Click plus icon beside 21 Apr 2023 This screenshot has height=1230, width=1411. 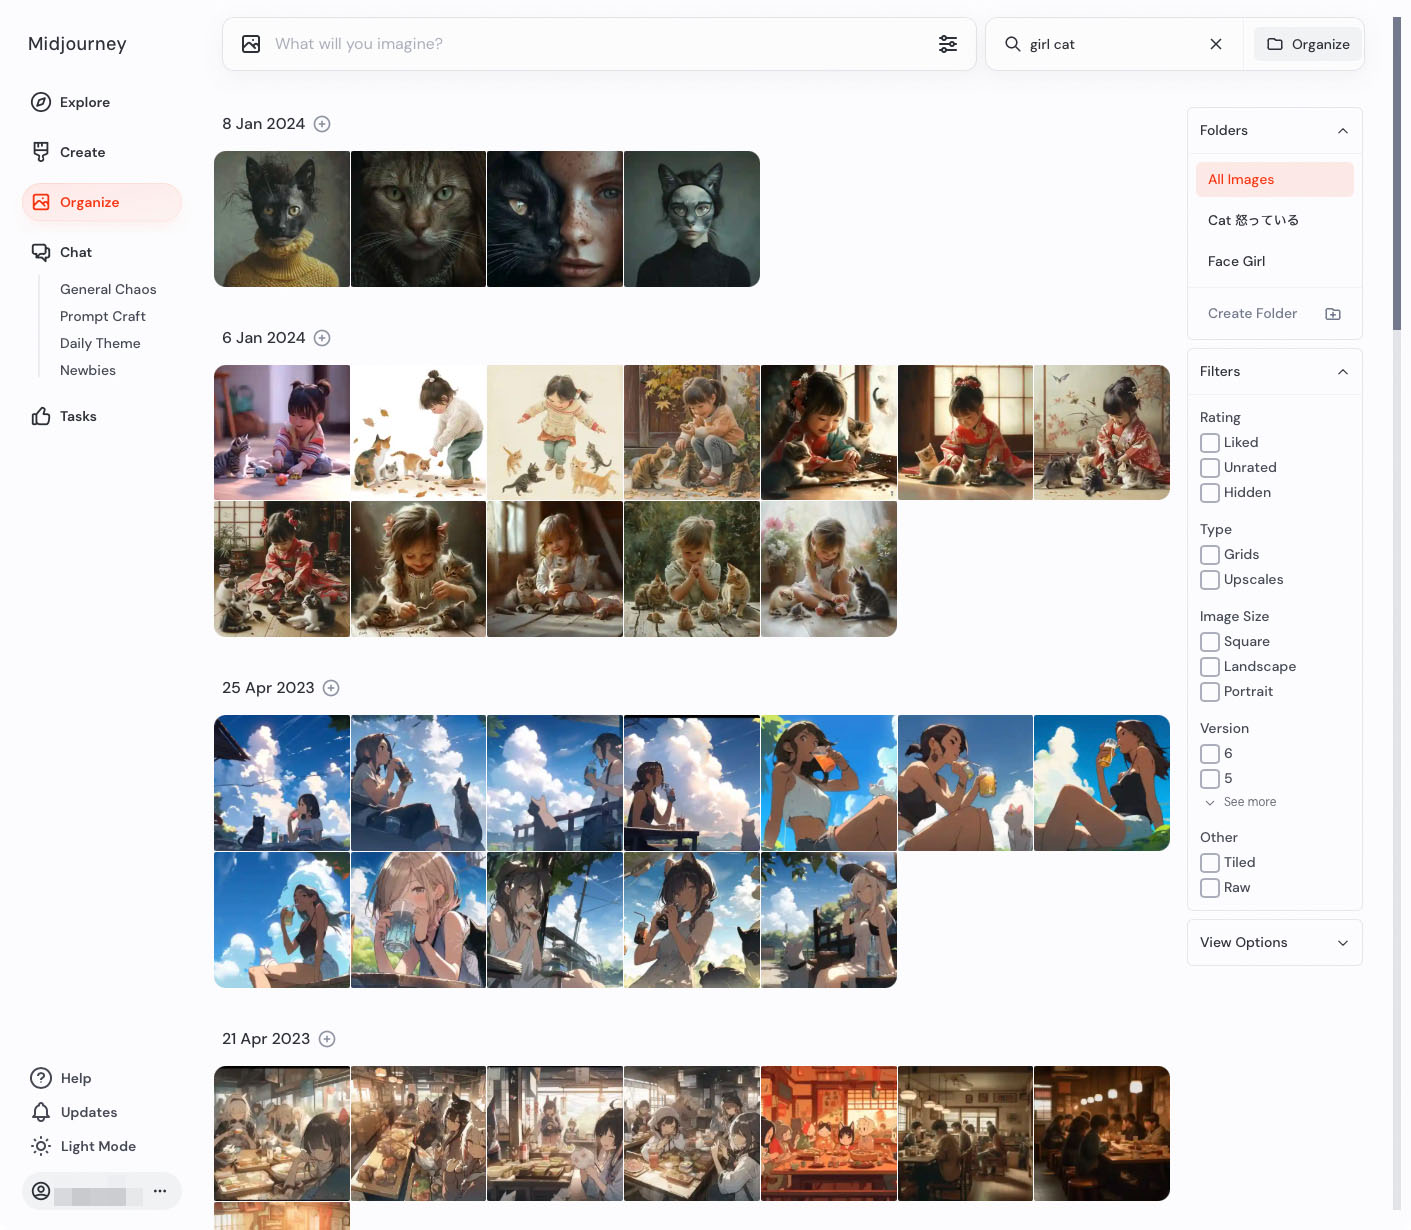(x=327, y=1039)
